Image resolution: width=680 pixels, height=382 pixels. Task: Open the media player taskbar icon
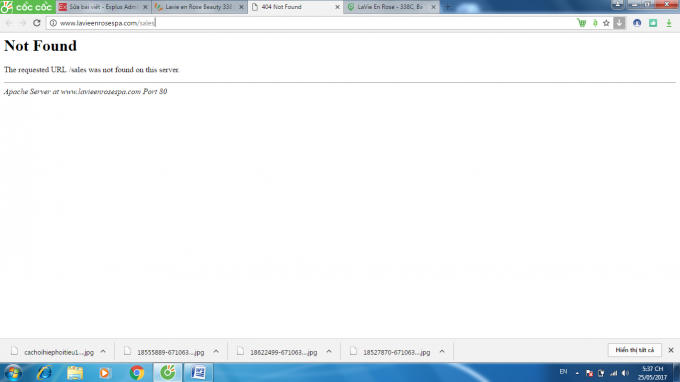105,373
